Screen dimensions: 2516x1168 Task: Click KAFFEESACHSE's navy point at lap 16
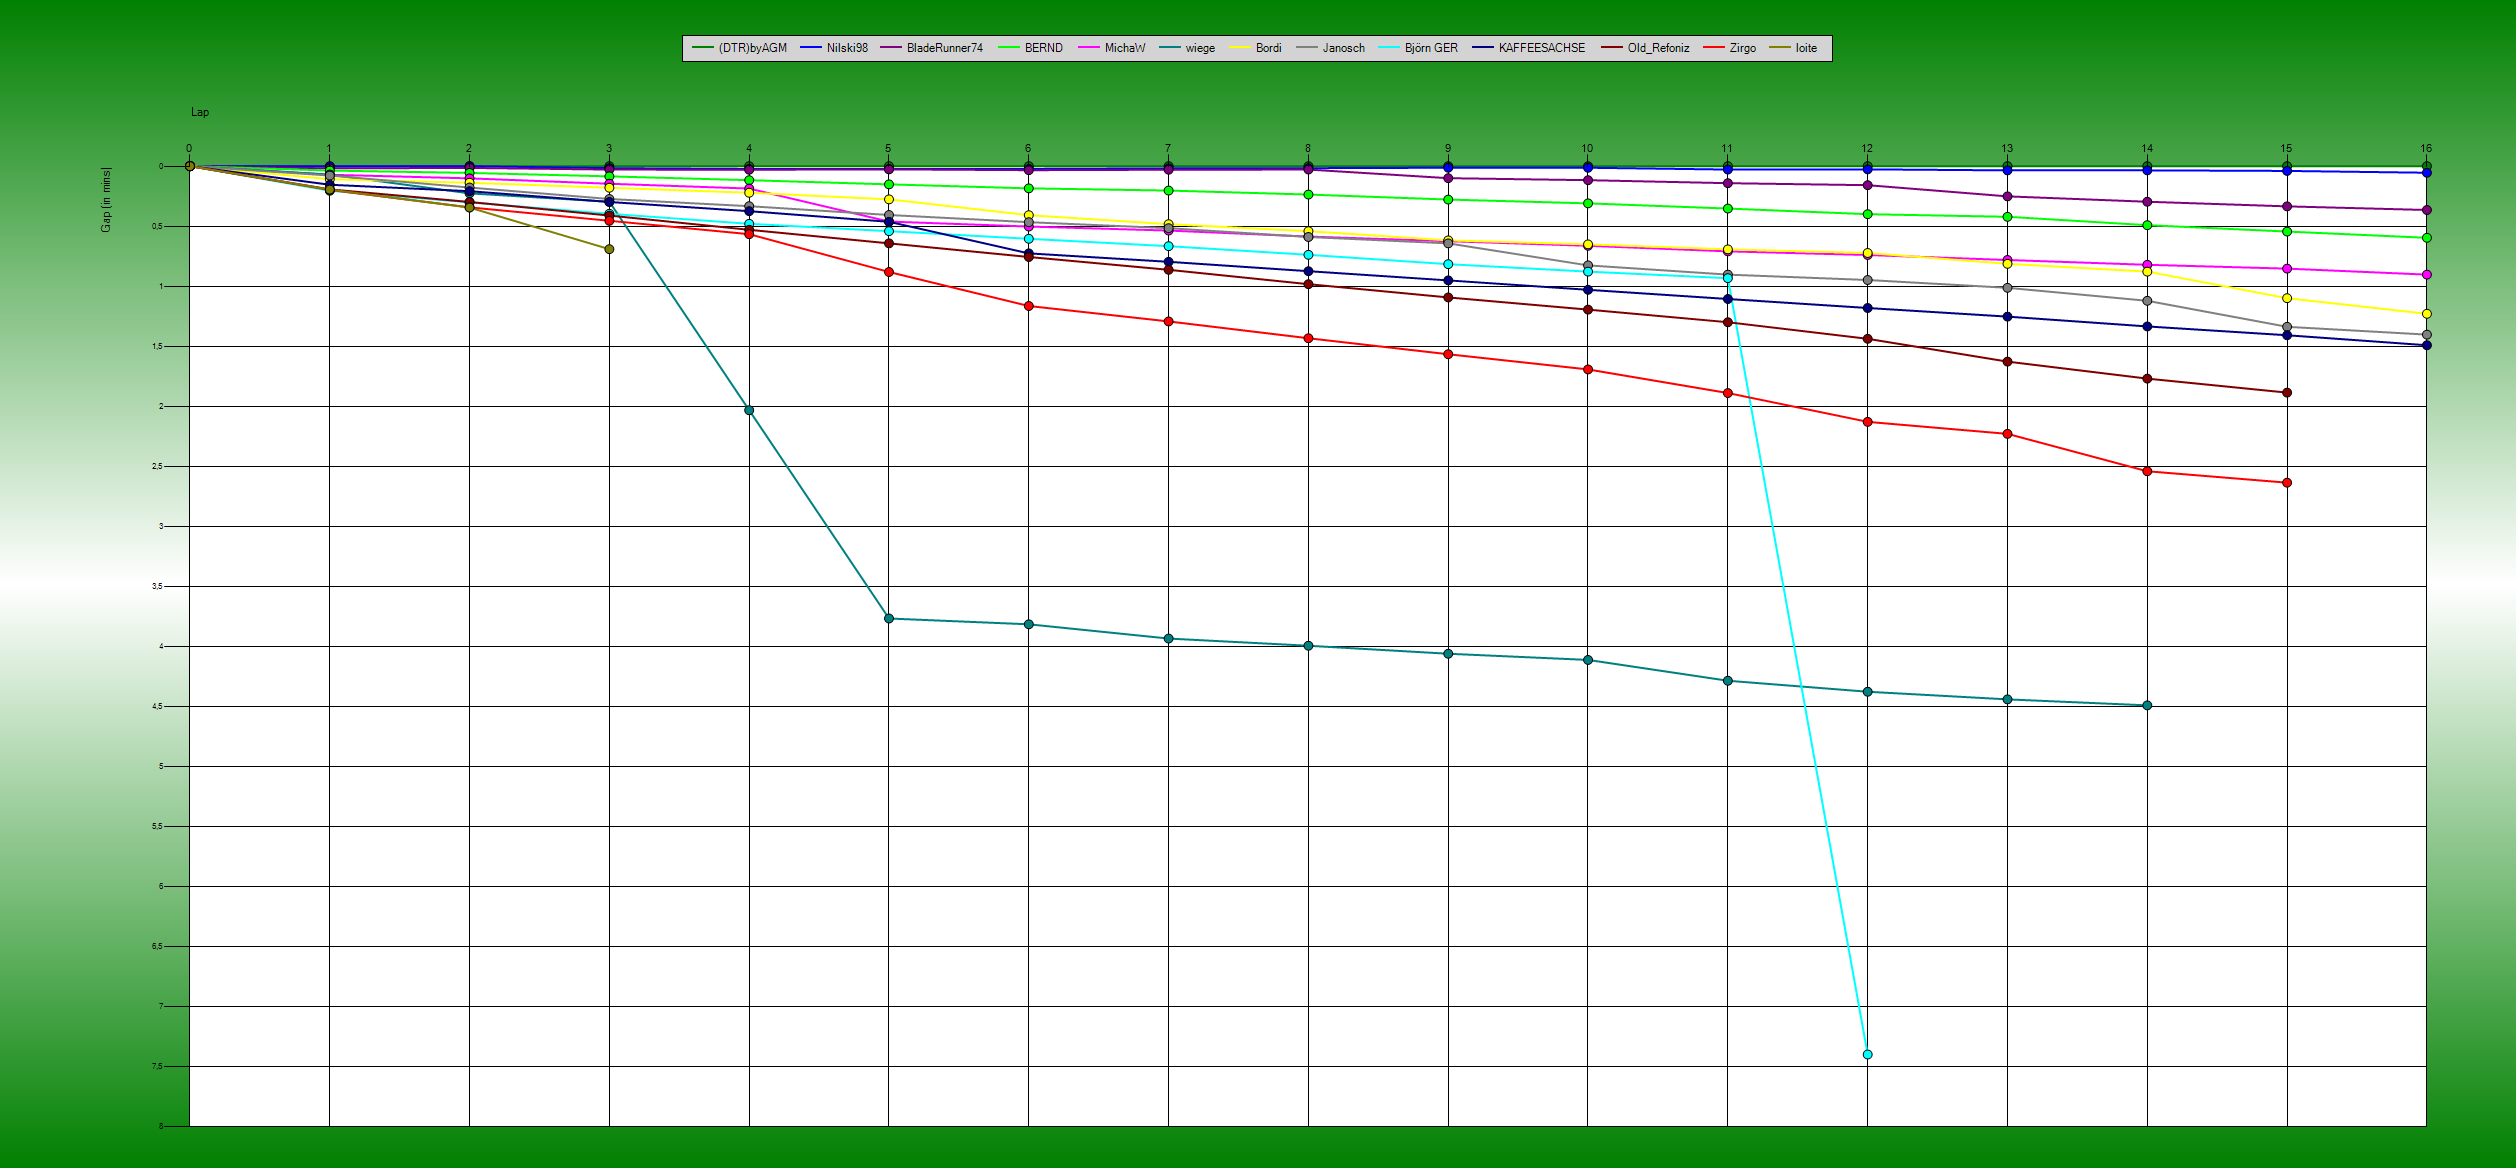pos(2427,345)
